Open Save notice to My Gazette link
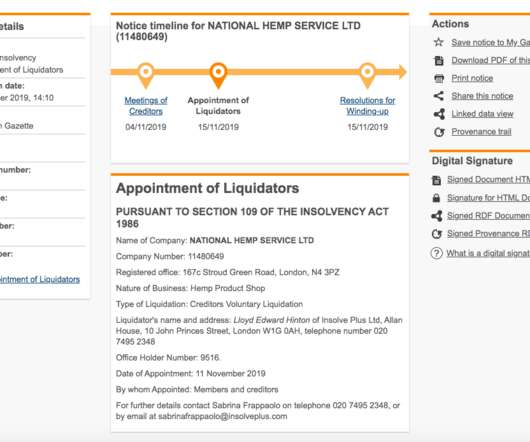 [x=491, y=43]
